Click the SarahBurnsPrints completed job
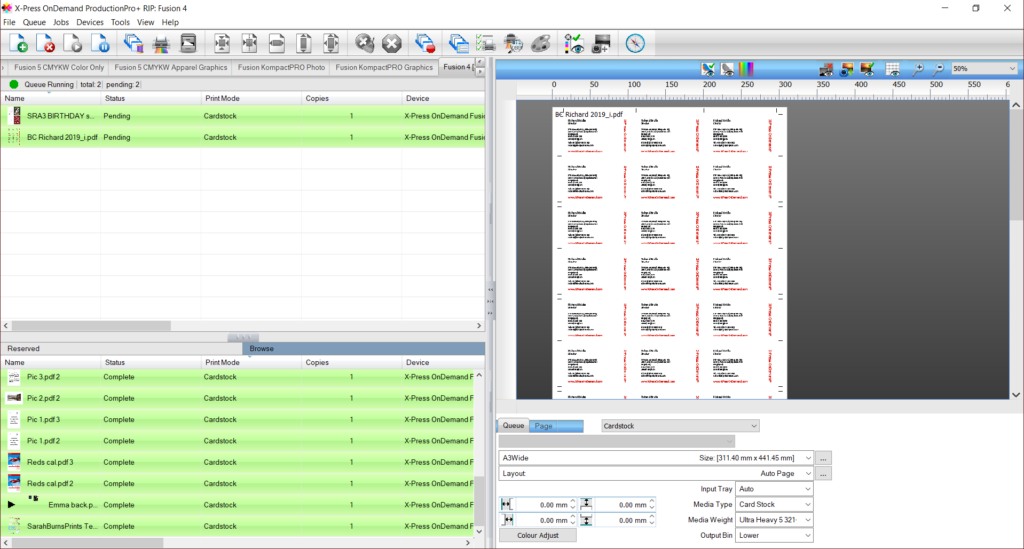 [x=237, y=526]
